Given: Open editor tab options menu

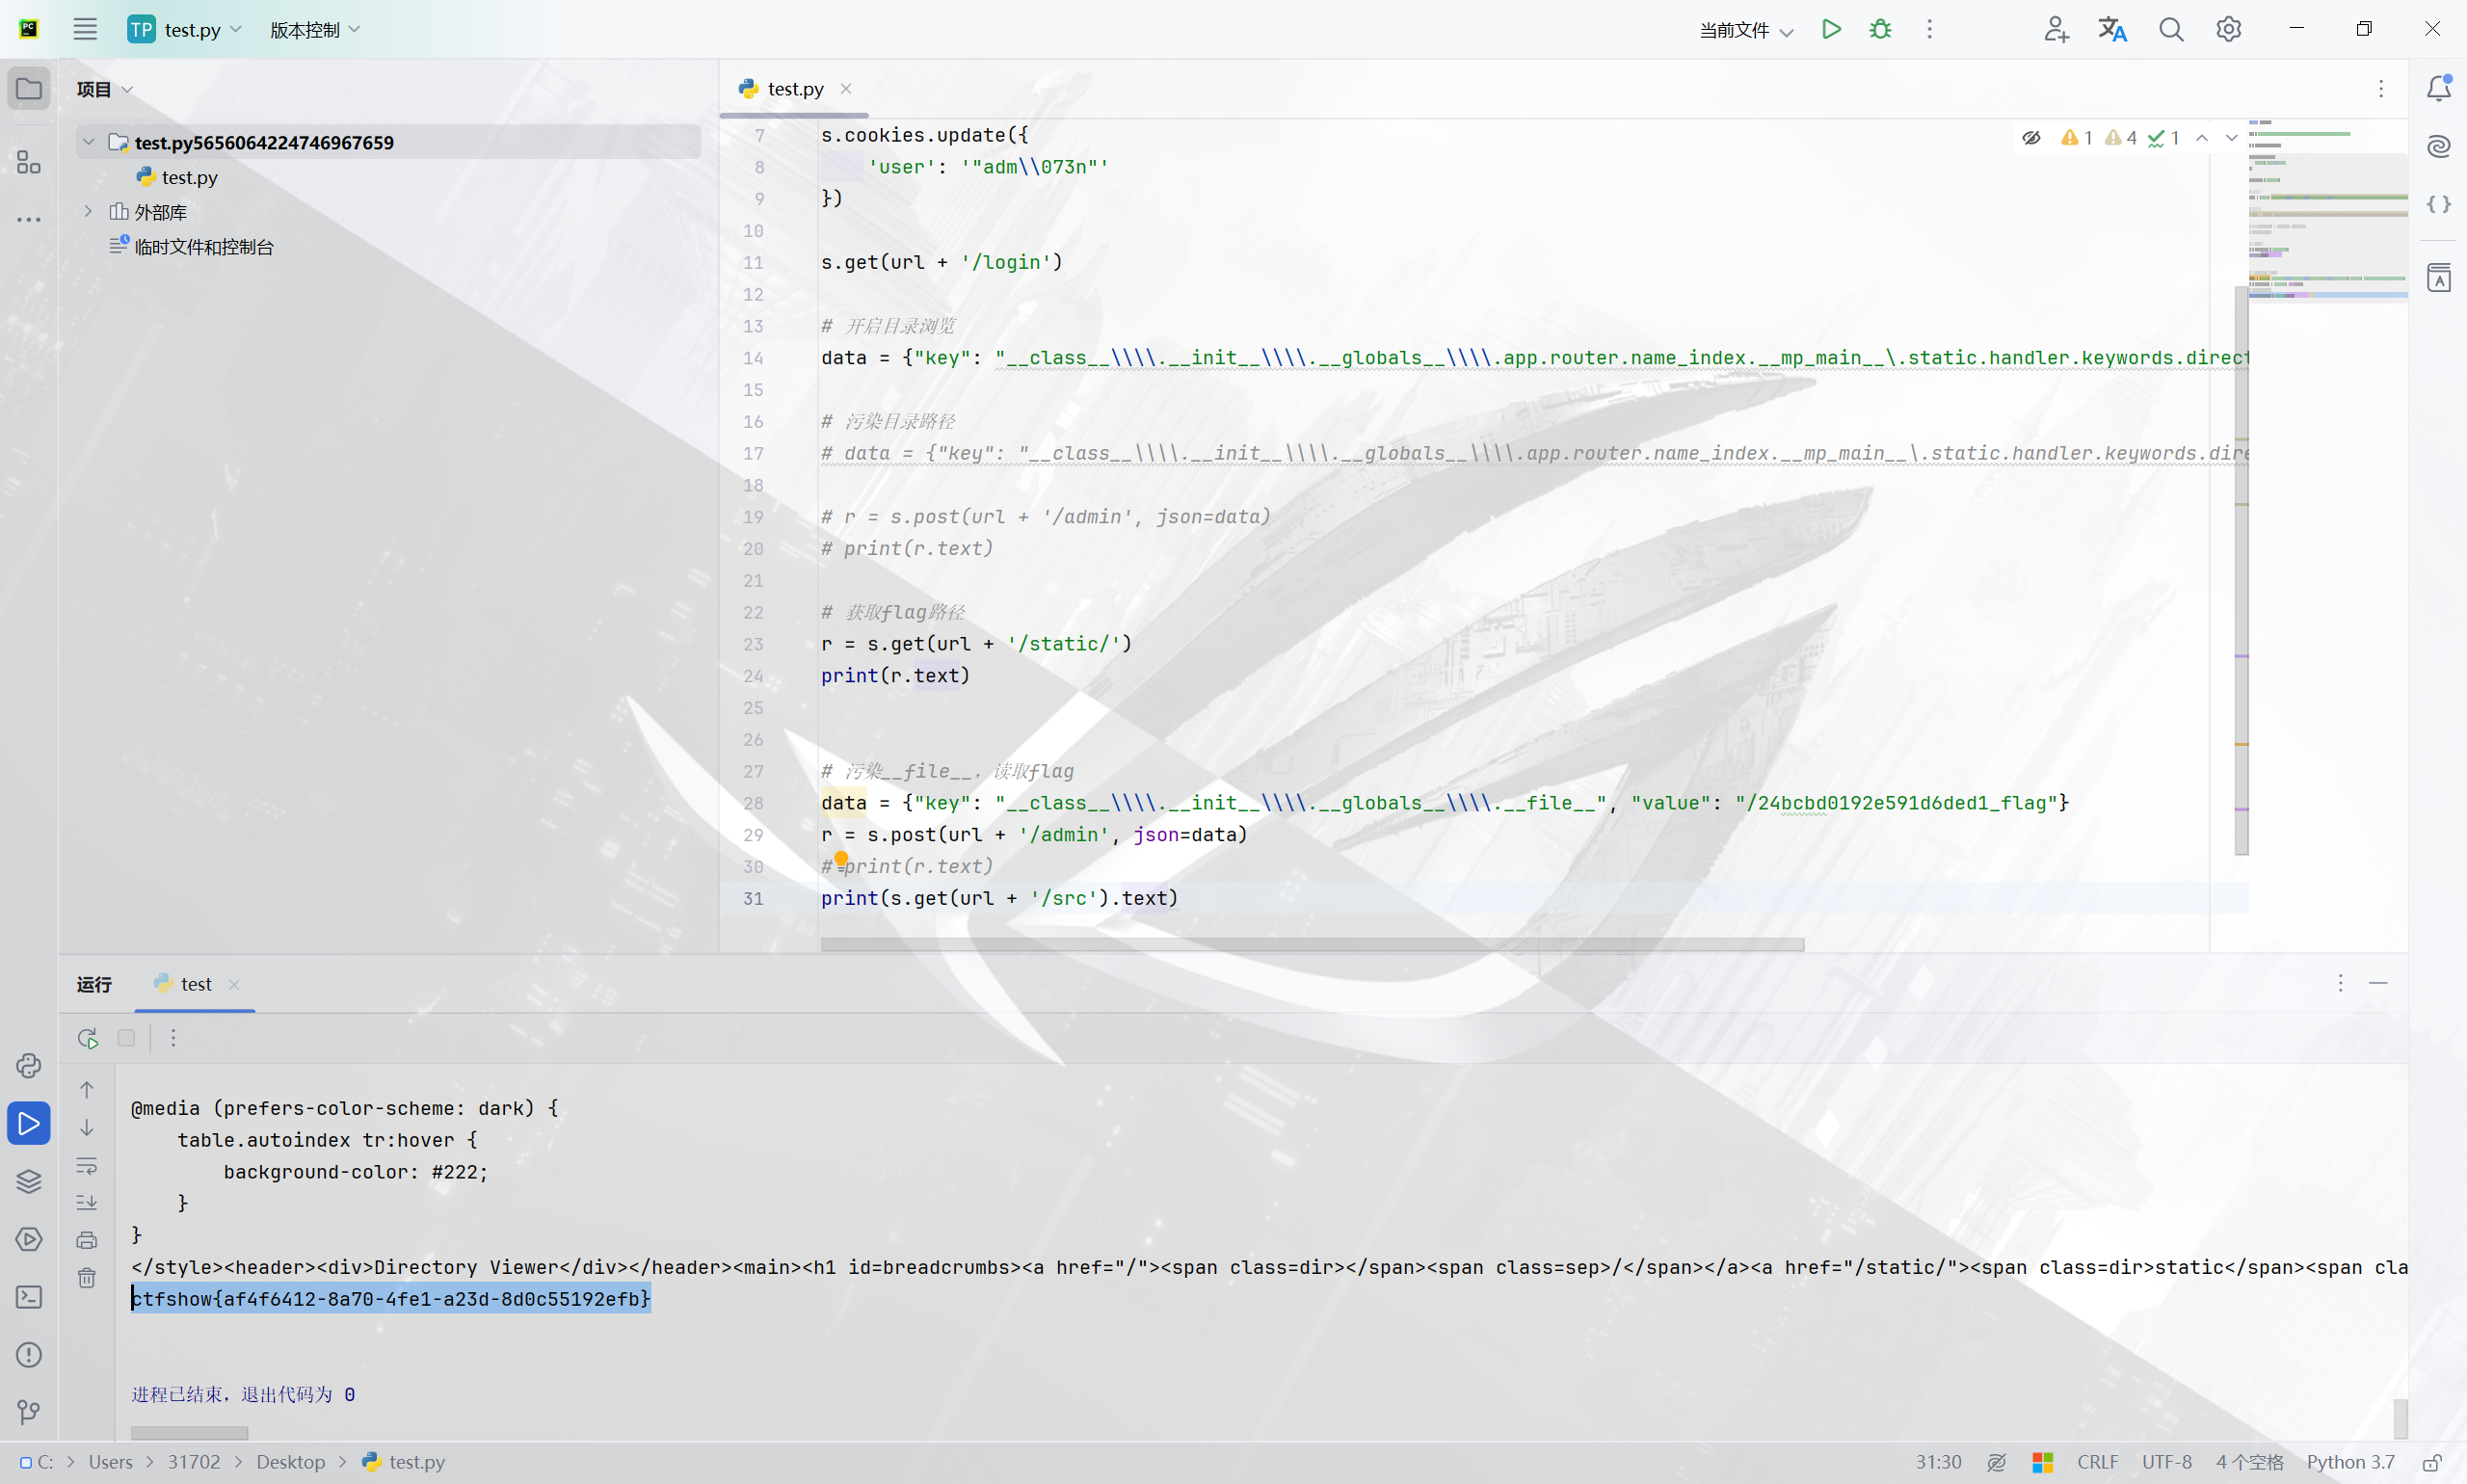Looking at the screenshot, I should point(2381,89).
